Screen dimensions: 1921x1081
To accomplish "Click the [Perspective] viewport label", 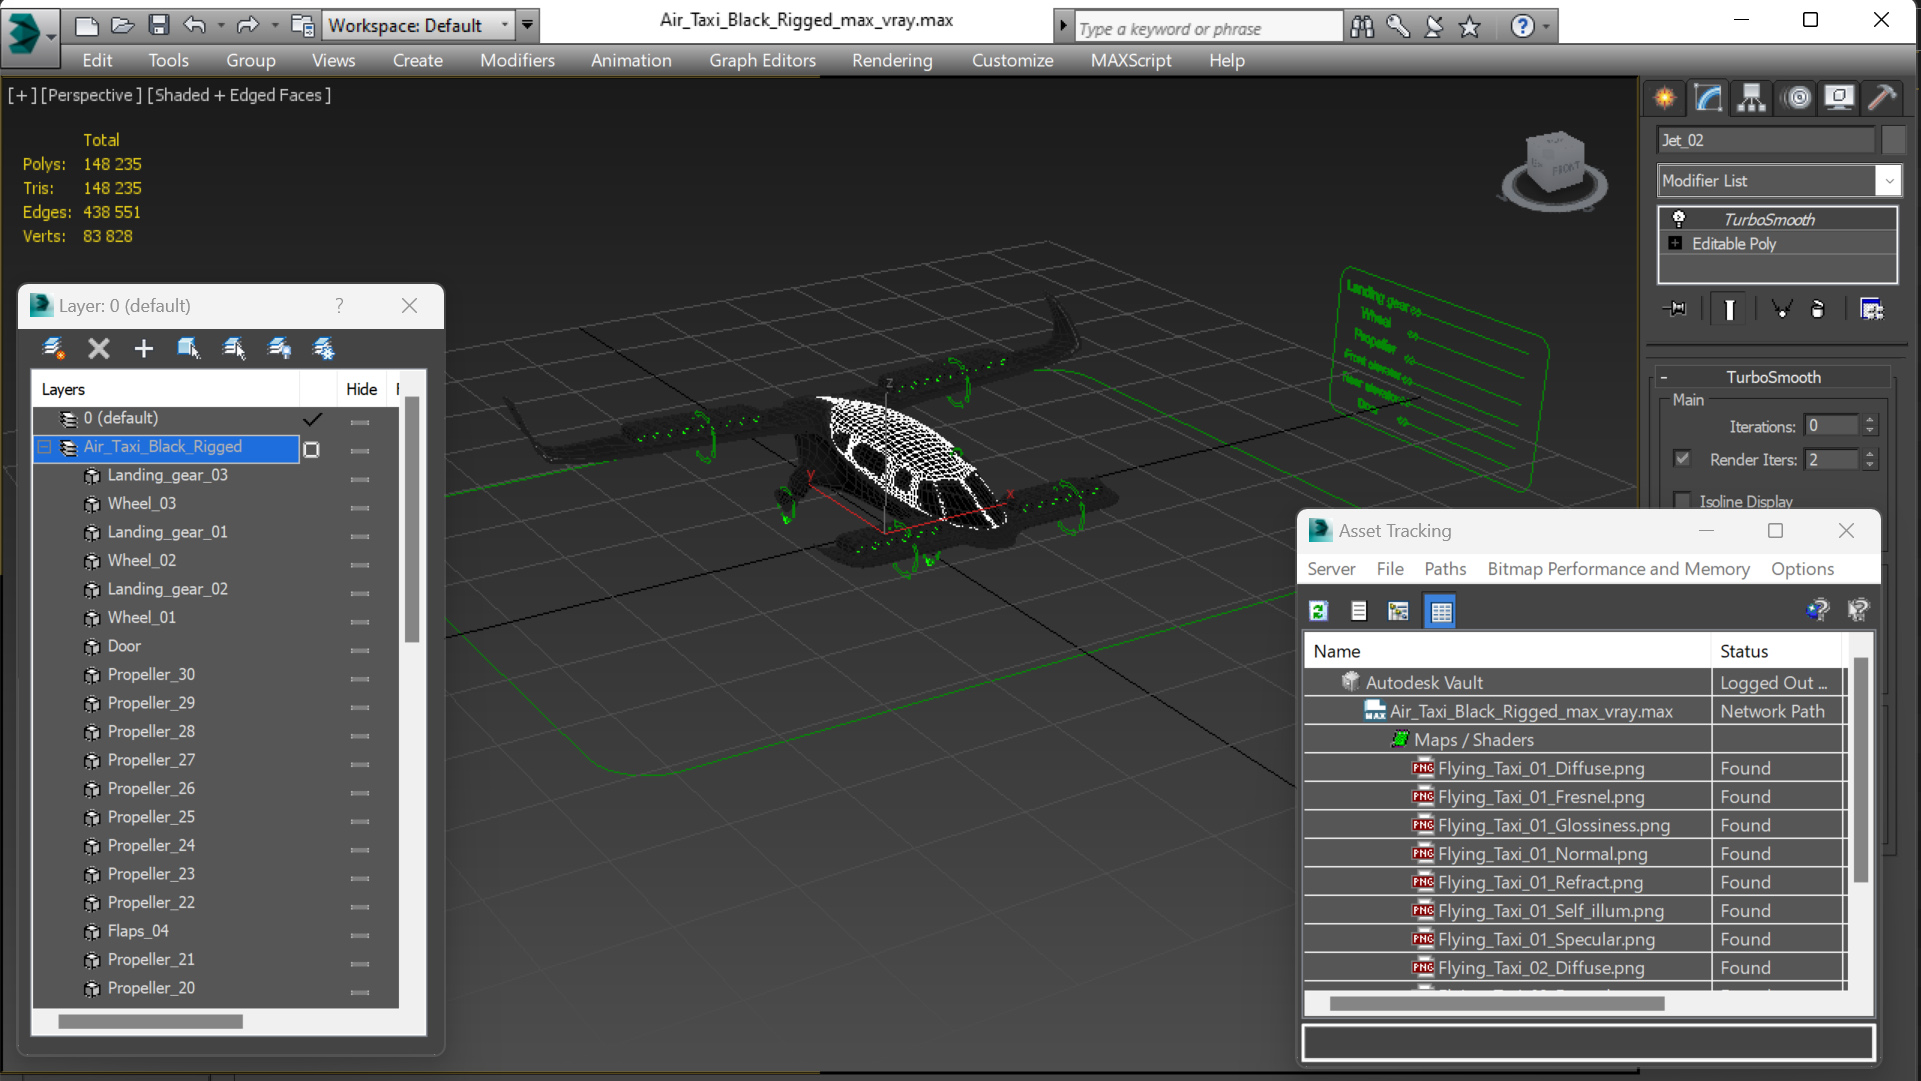I will coord(90,95).
